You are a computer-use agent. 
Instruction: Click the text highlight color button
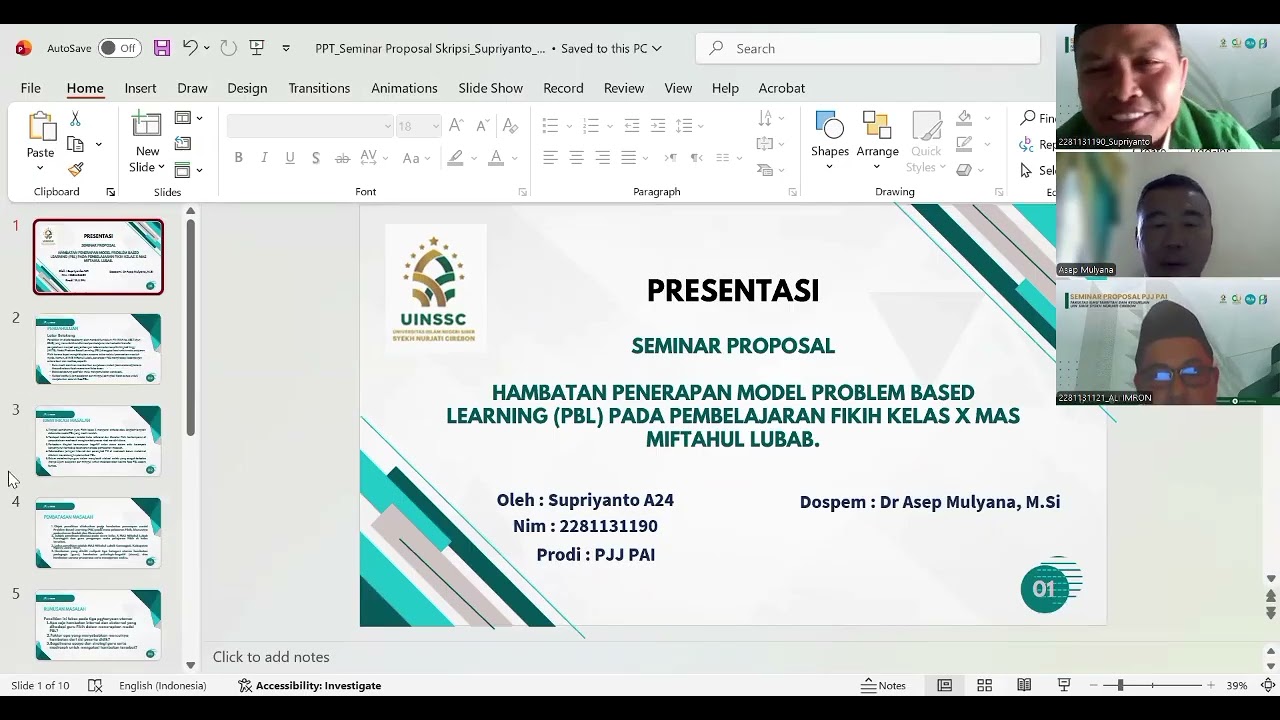pos(456,157)
